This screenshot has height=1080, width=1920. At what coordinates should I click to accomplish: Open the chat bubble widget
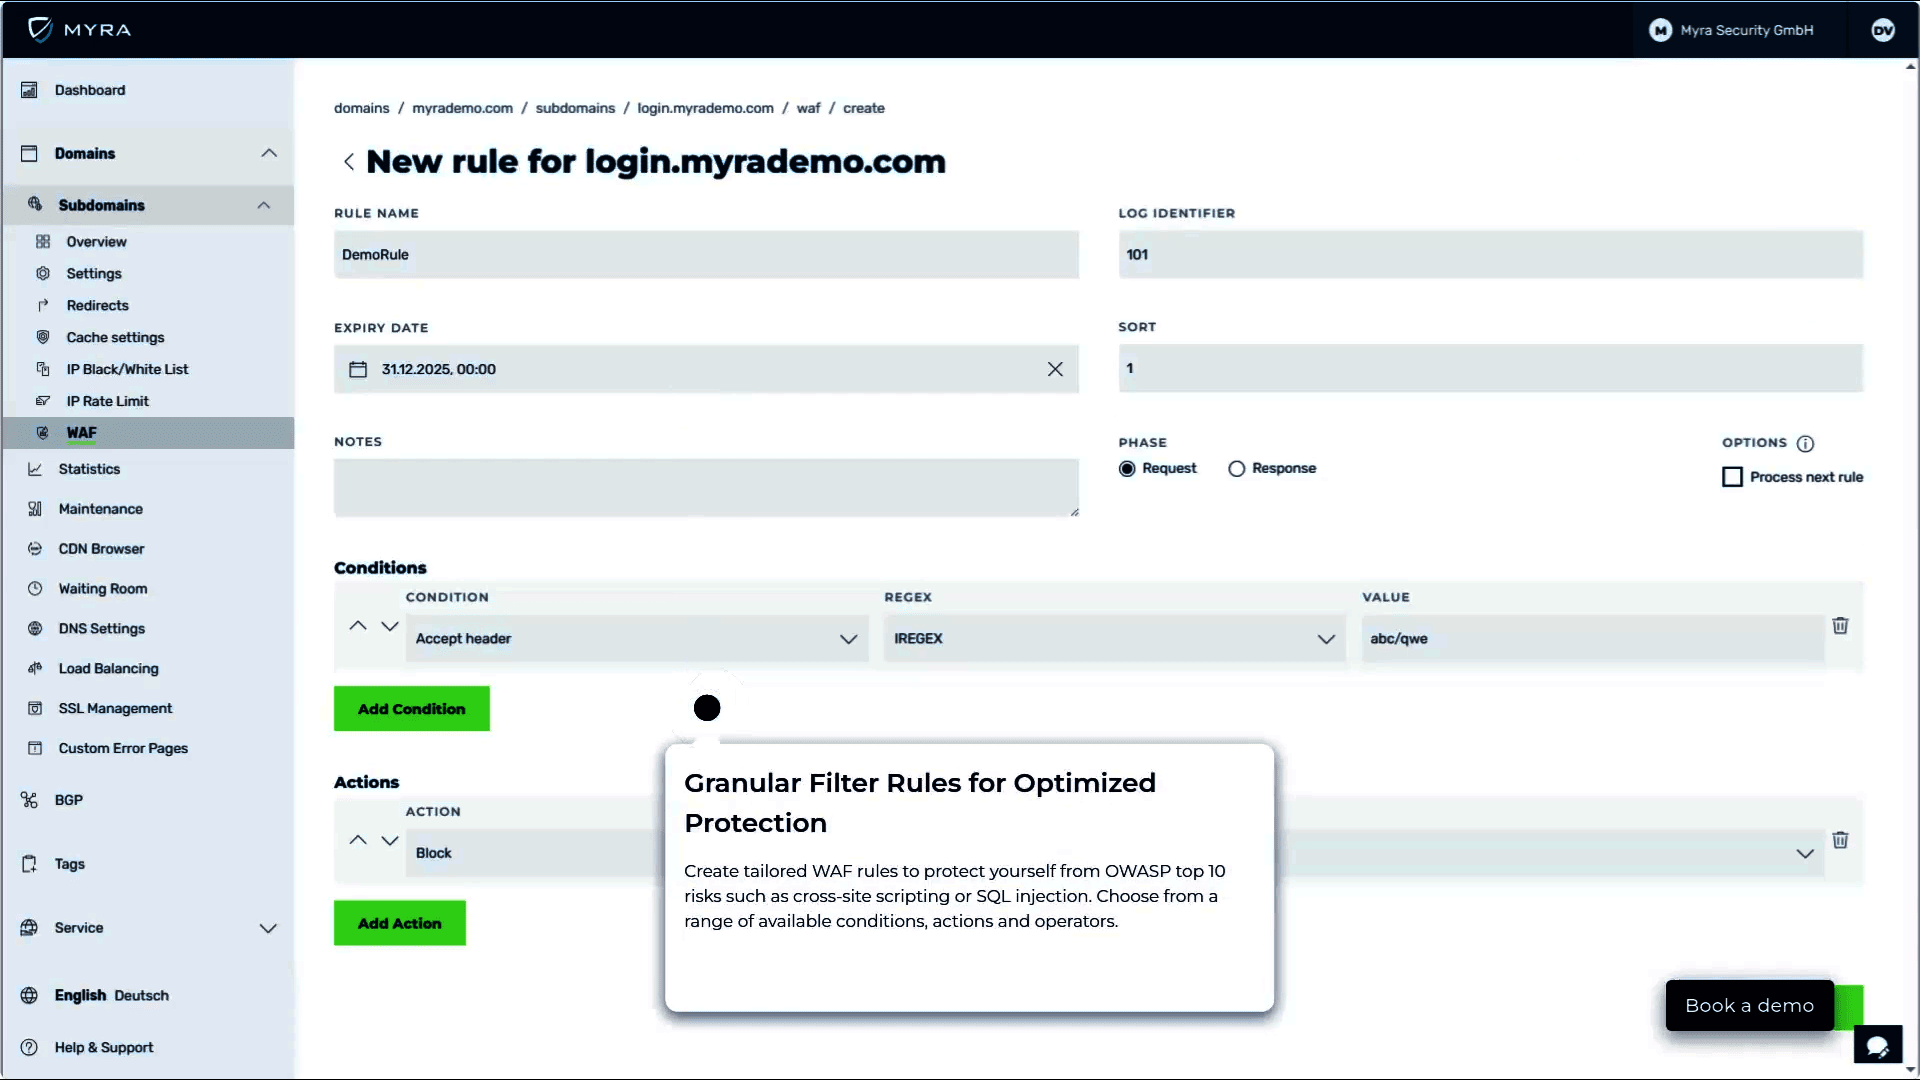click(1877, 1046)
